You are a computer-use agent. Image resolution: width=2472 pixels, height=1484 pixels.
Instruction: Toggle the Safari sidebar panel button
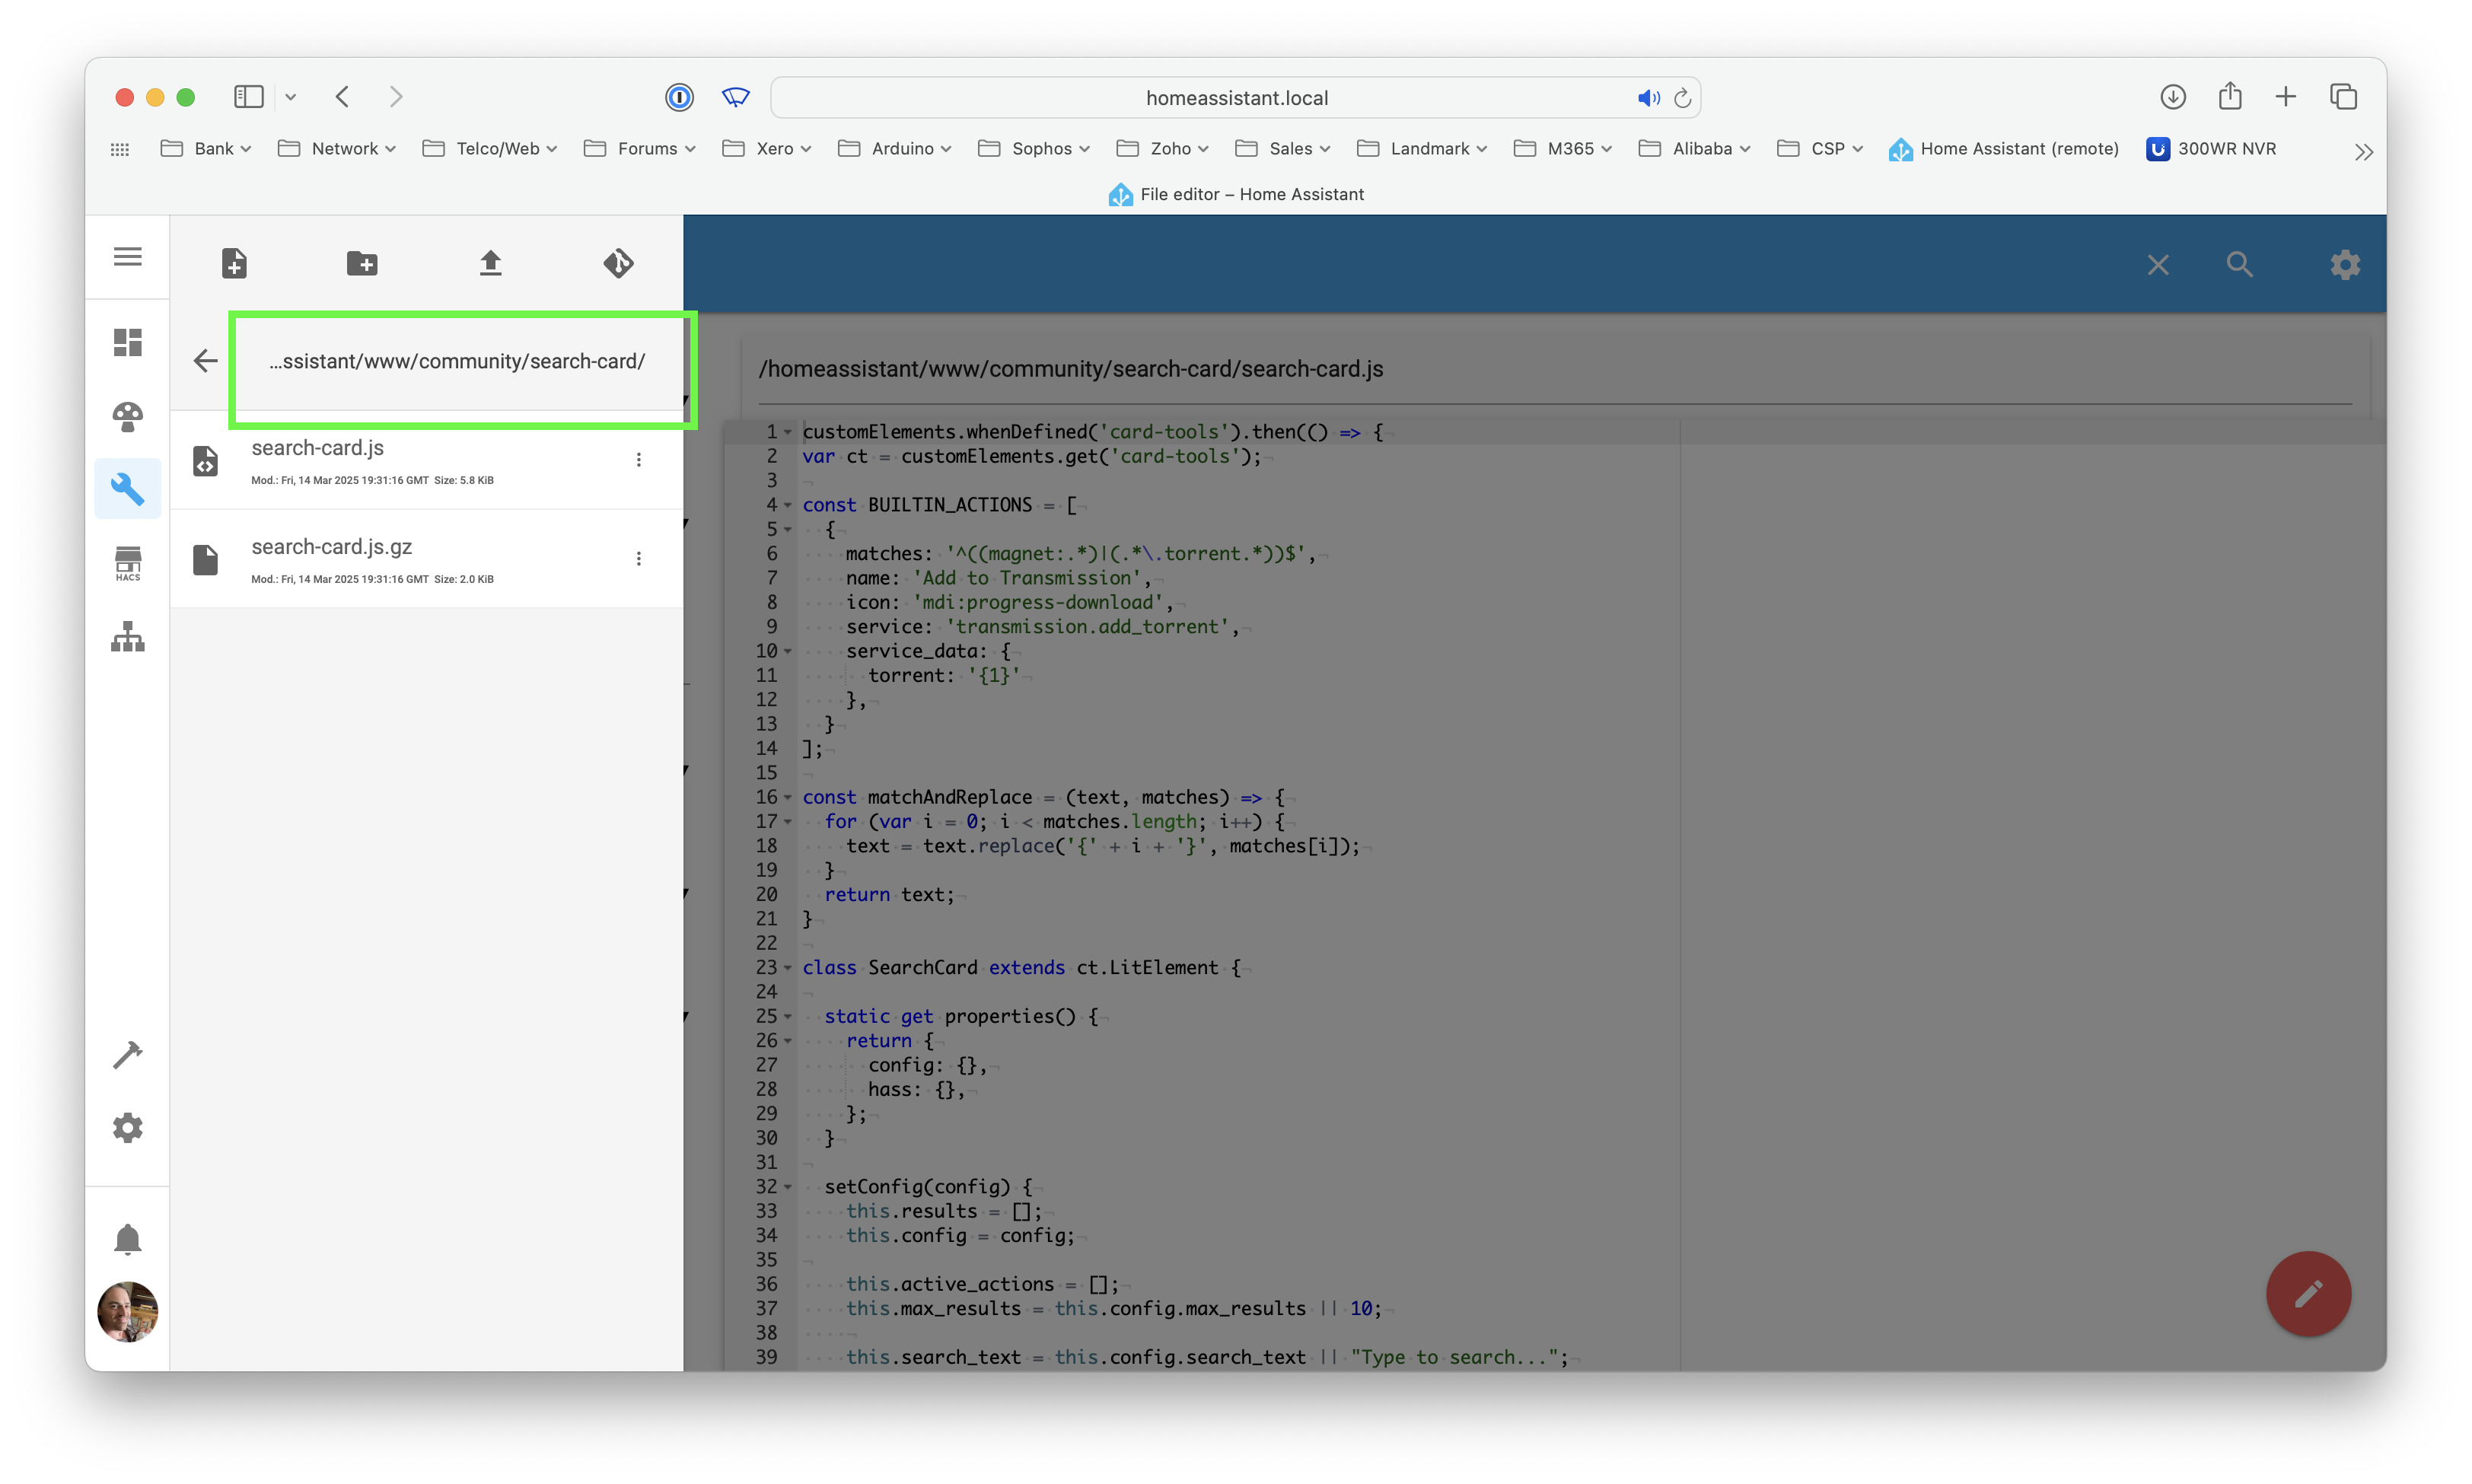pos(248,97)
